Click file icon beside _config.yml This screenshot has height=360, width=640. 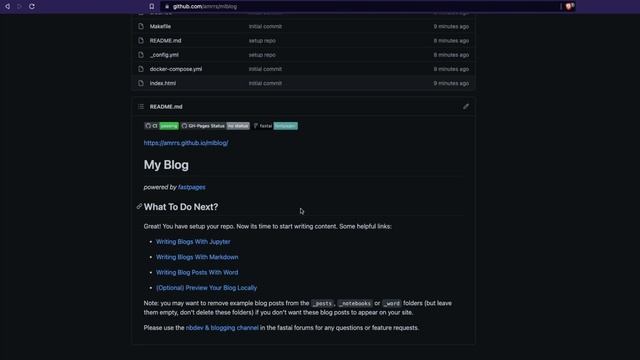tap(141, 55)
